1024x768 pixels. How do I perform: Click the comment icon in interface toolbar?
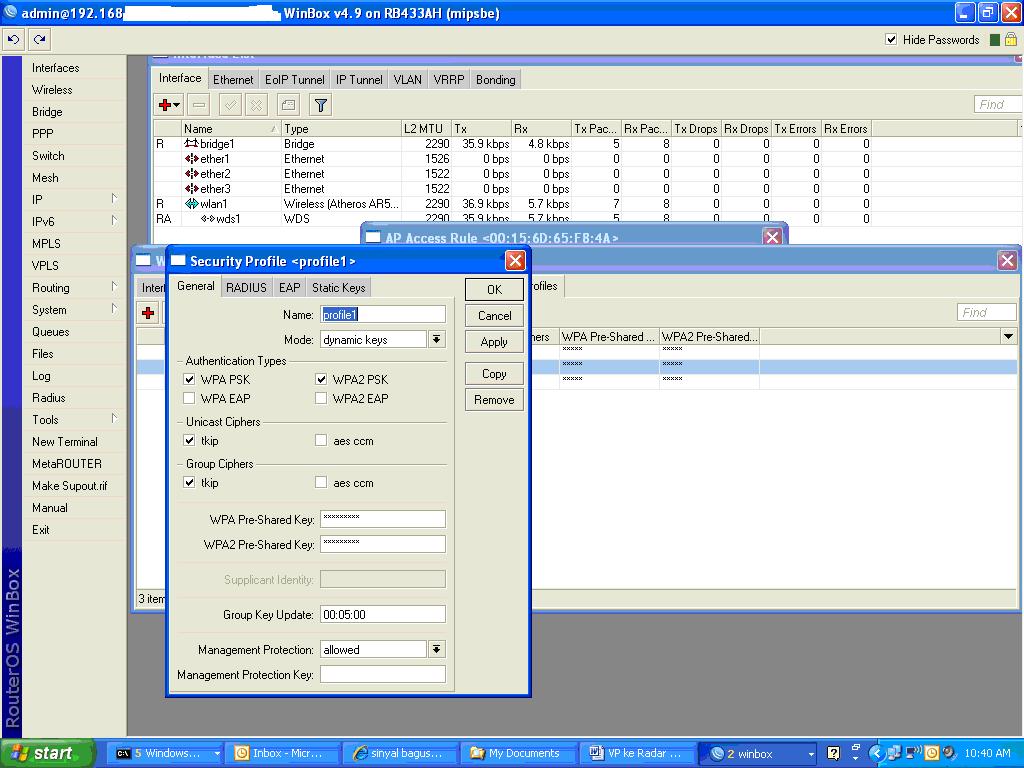pos(288,105)
